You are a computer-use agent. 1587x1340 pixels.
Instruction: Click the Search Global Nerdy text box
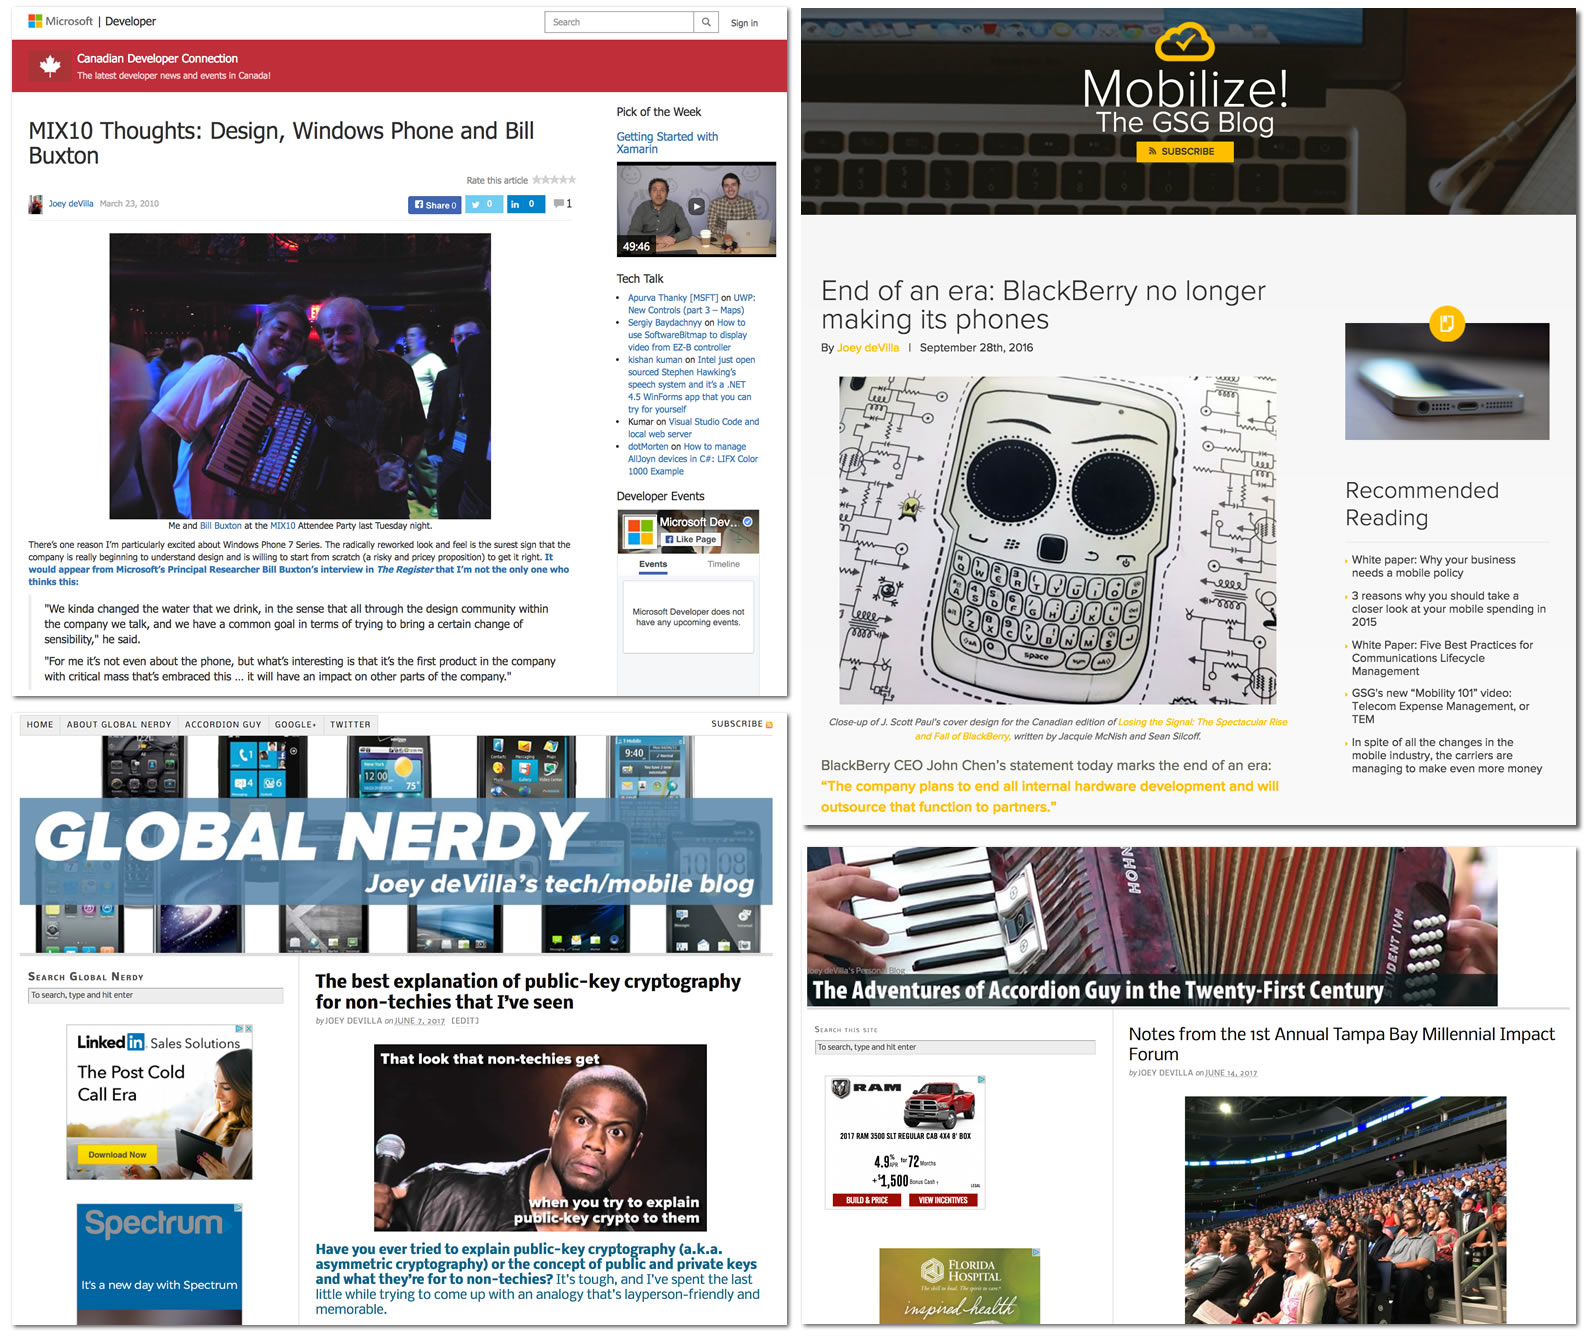pos(155,996)
